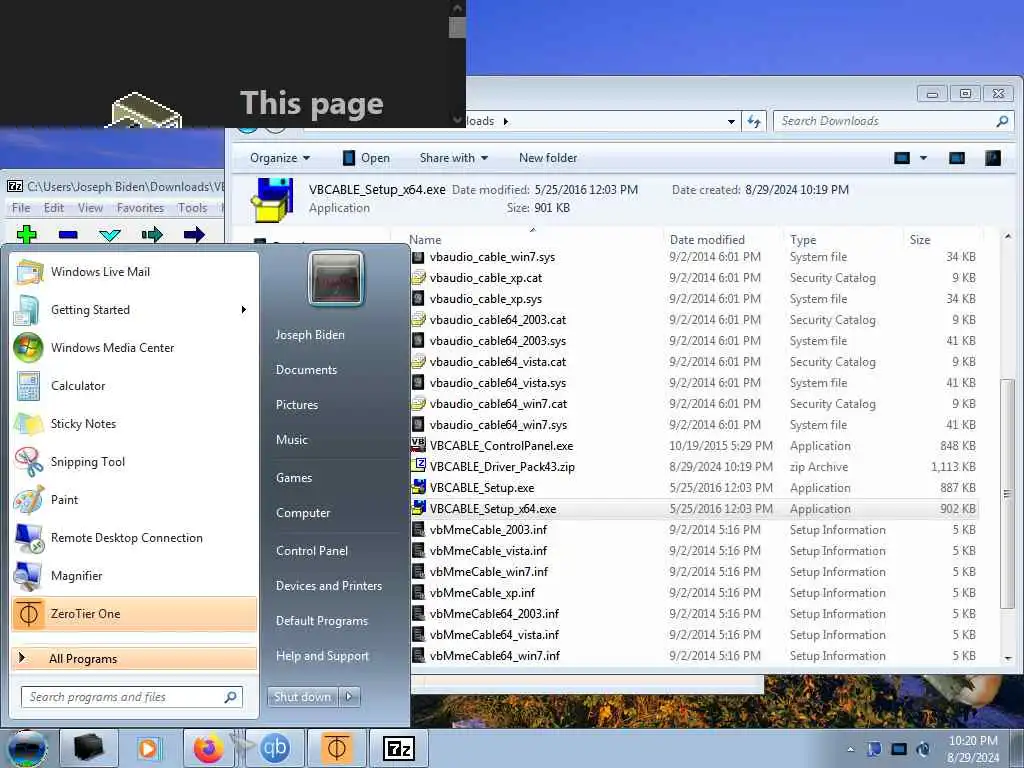1024x768 pixels.
Task: Switch to 7-Zip via taskbar icon
Action: (398, 748)
